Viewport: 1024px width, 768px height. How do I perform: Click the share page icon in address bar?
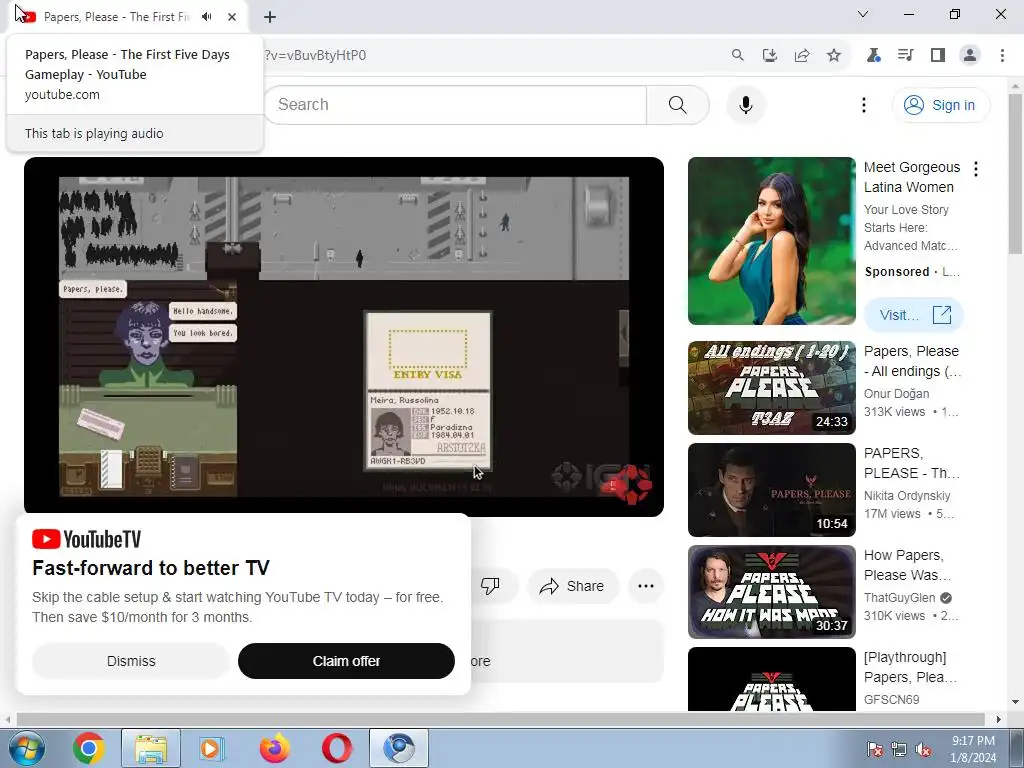tap(802, 55)
